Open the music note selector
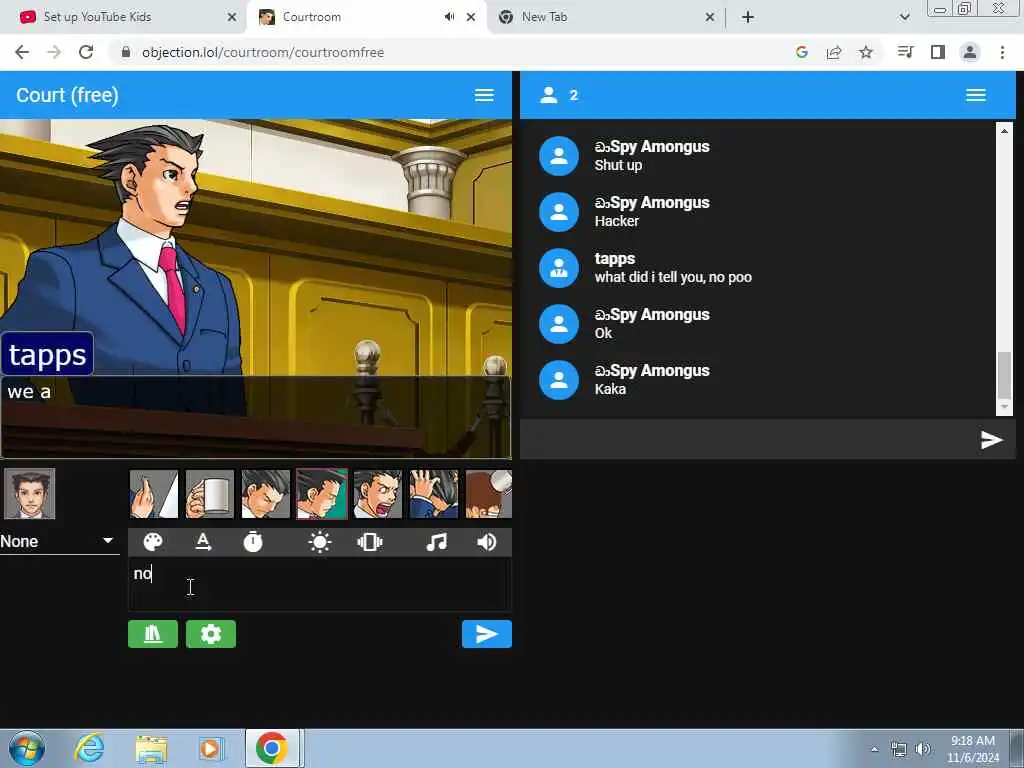The width and height of the screenshot is (1024, 768). coord(436,542)
